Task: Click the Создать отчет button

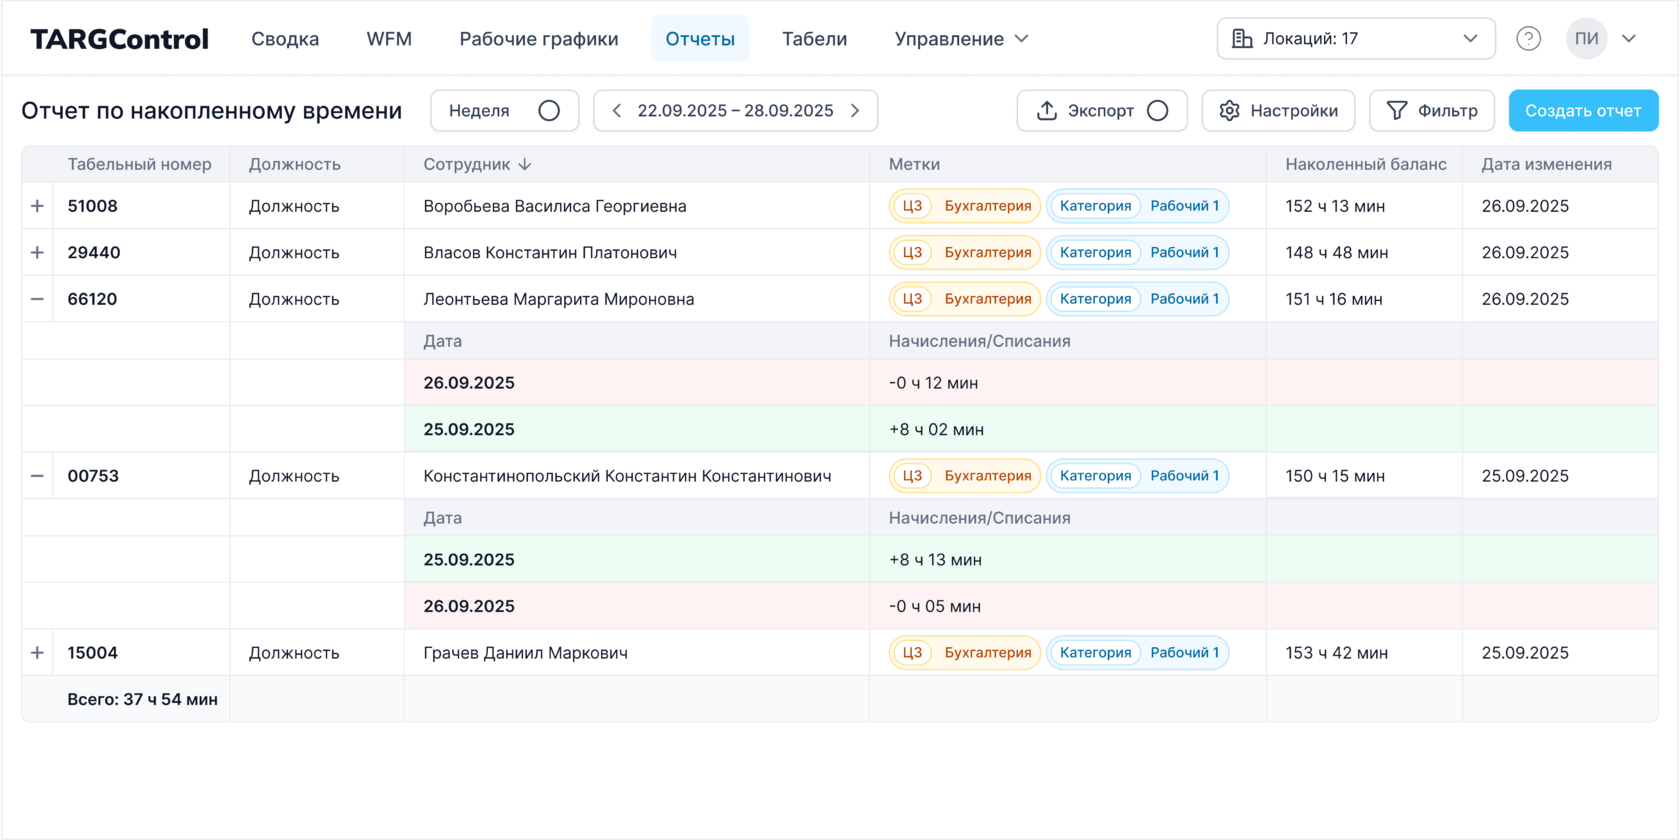Action: (x=1583, y=111)
